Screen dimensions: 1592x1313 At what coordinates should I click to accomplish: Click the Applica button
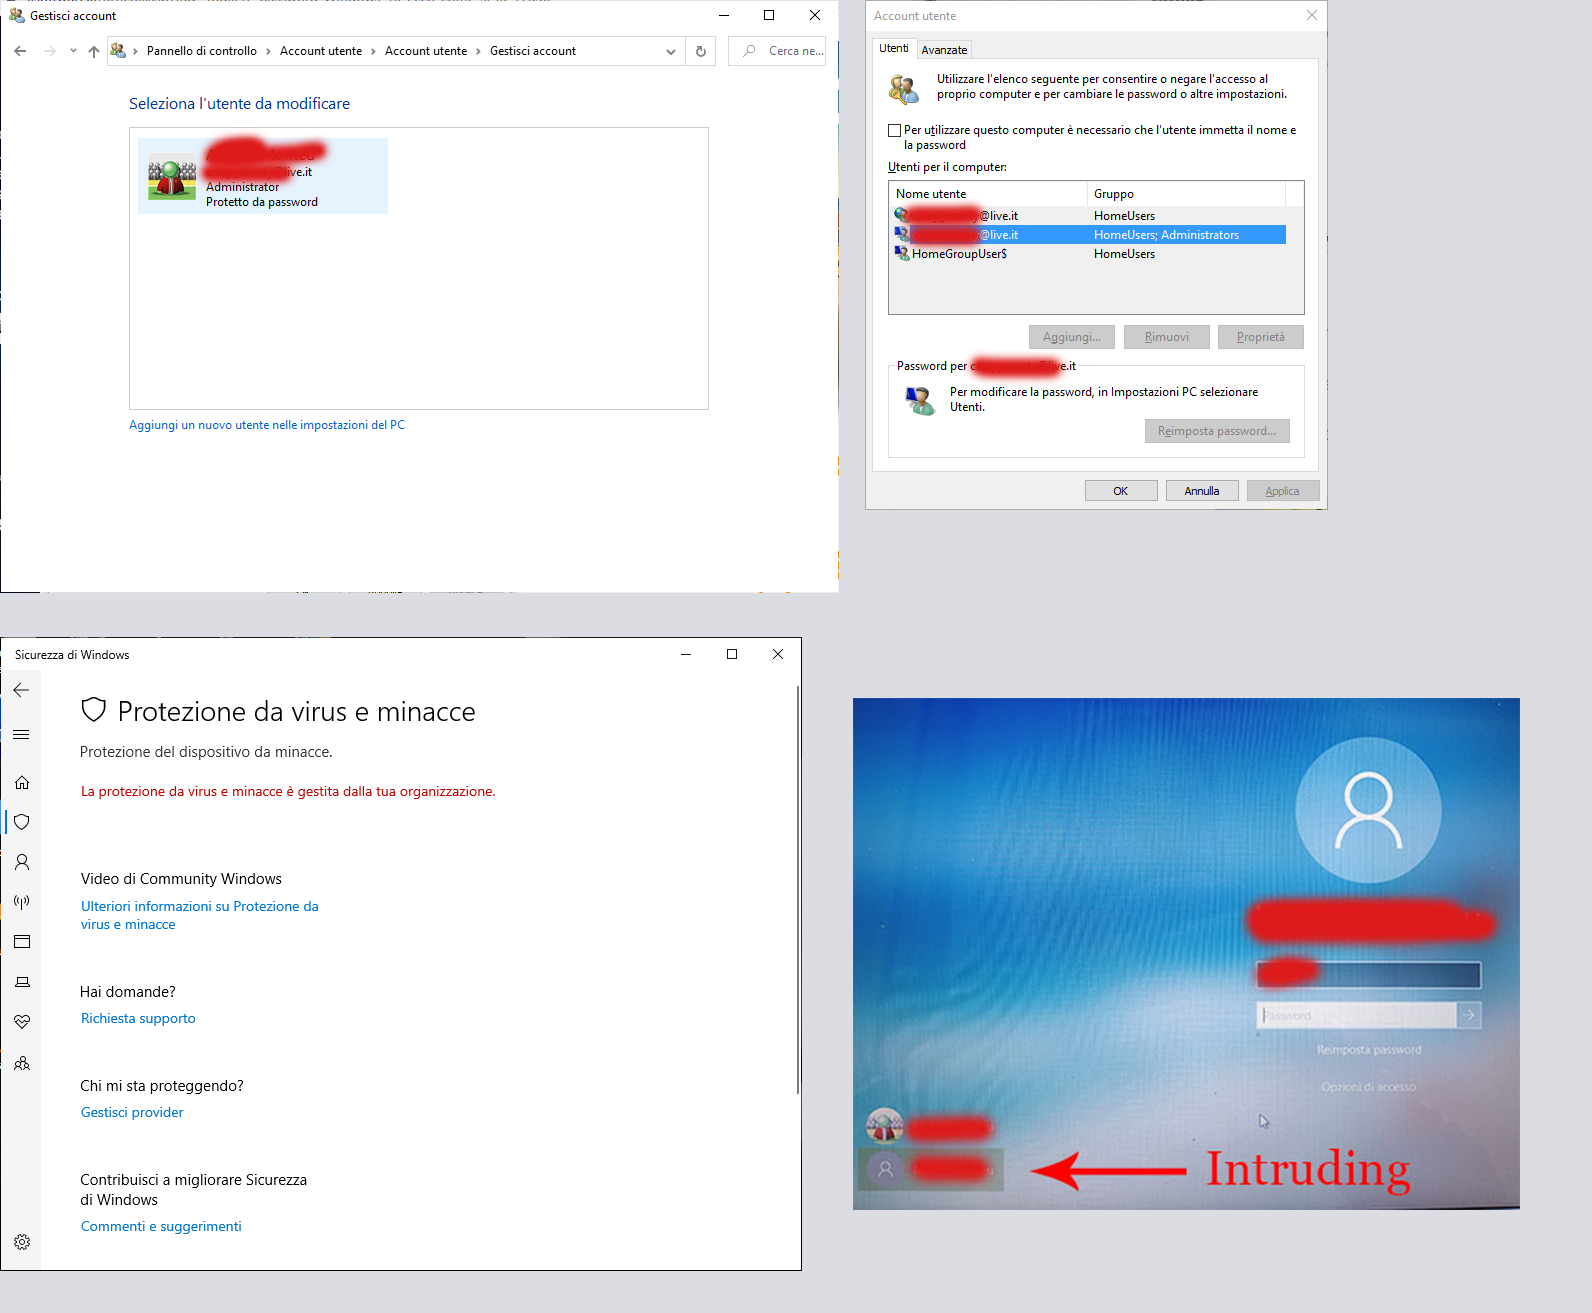pos(1283,491)
